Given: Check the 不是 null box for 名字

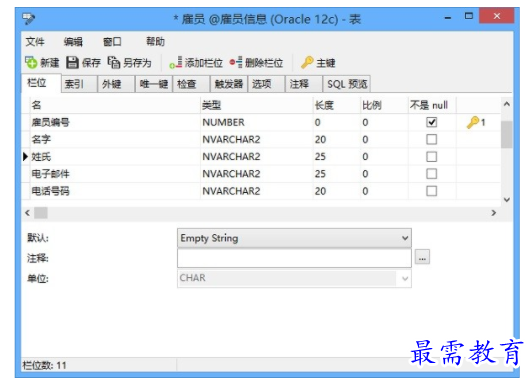Looking at the screenshot, I should pyautogui.click(x=431, y=139).
